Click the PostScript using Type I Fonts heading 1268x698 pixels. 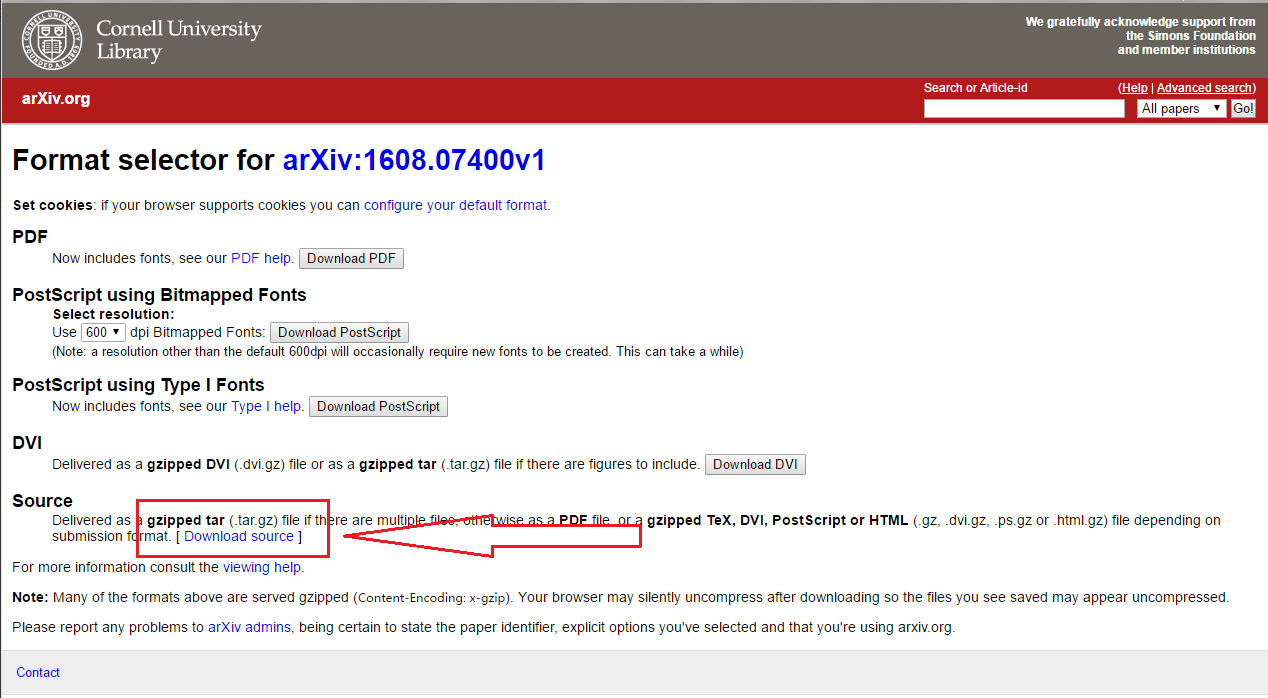[x=138, y=385]
